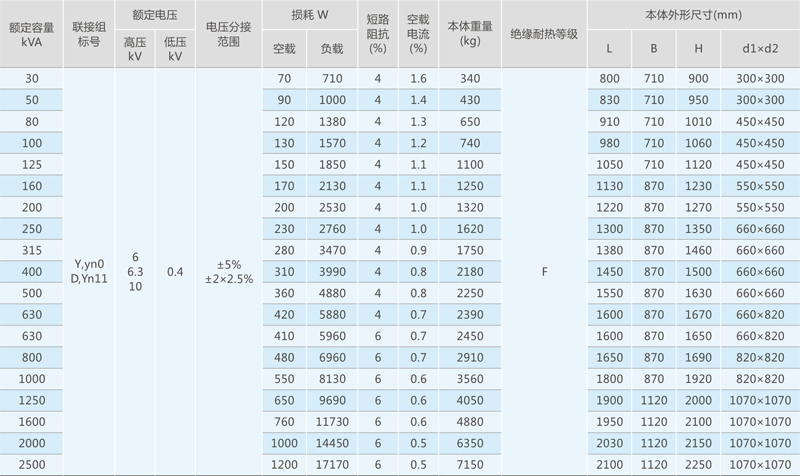The width and height of the screenshot is (800, 476).
Task: Select the 7150 weight value
Action: click(x=471, y=465)
